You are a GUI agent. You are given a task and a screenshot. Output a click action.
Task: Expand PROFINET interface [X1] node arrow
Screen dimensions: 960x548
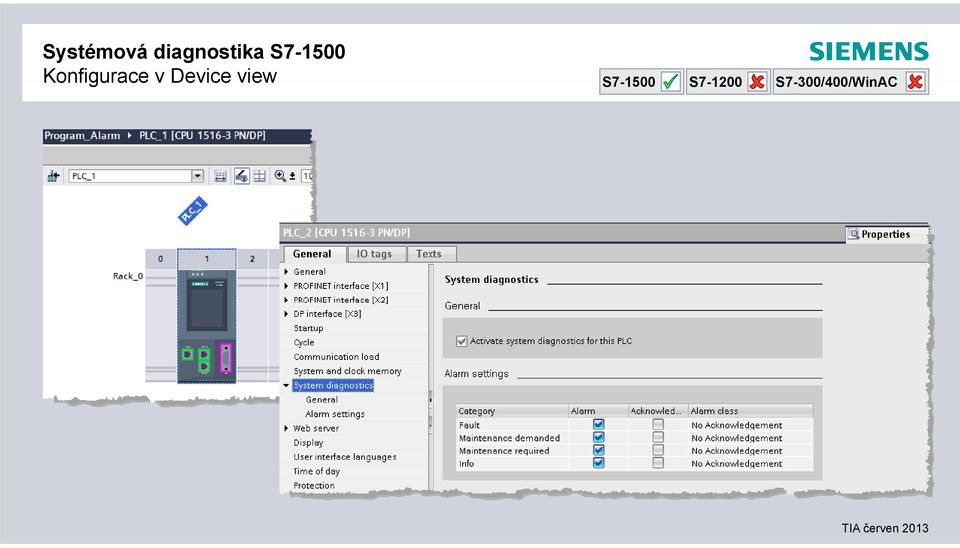click(286, 285)
